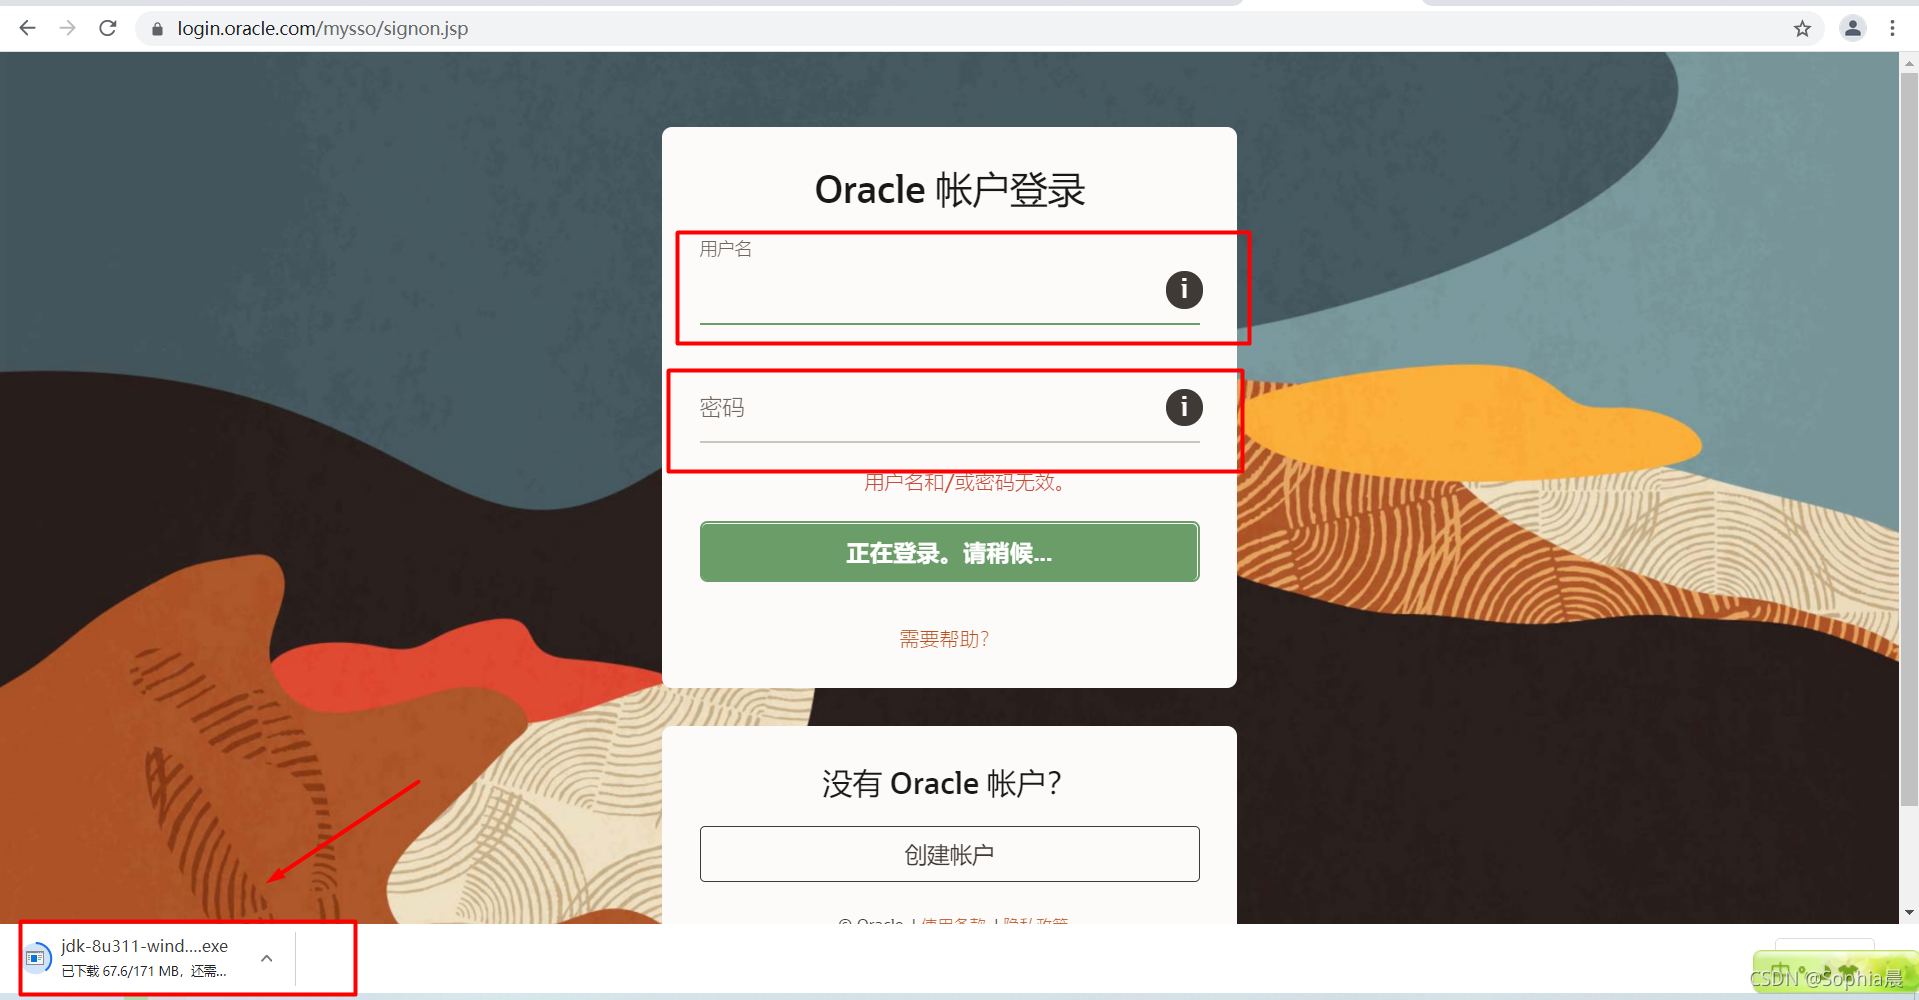This screenshot has width=1919, height=1000.
Task: Click the browser forward arrow
Action: coord(67,28)
